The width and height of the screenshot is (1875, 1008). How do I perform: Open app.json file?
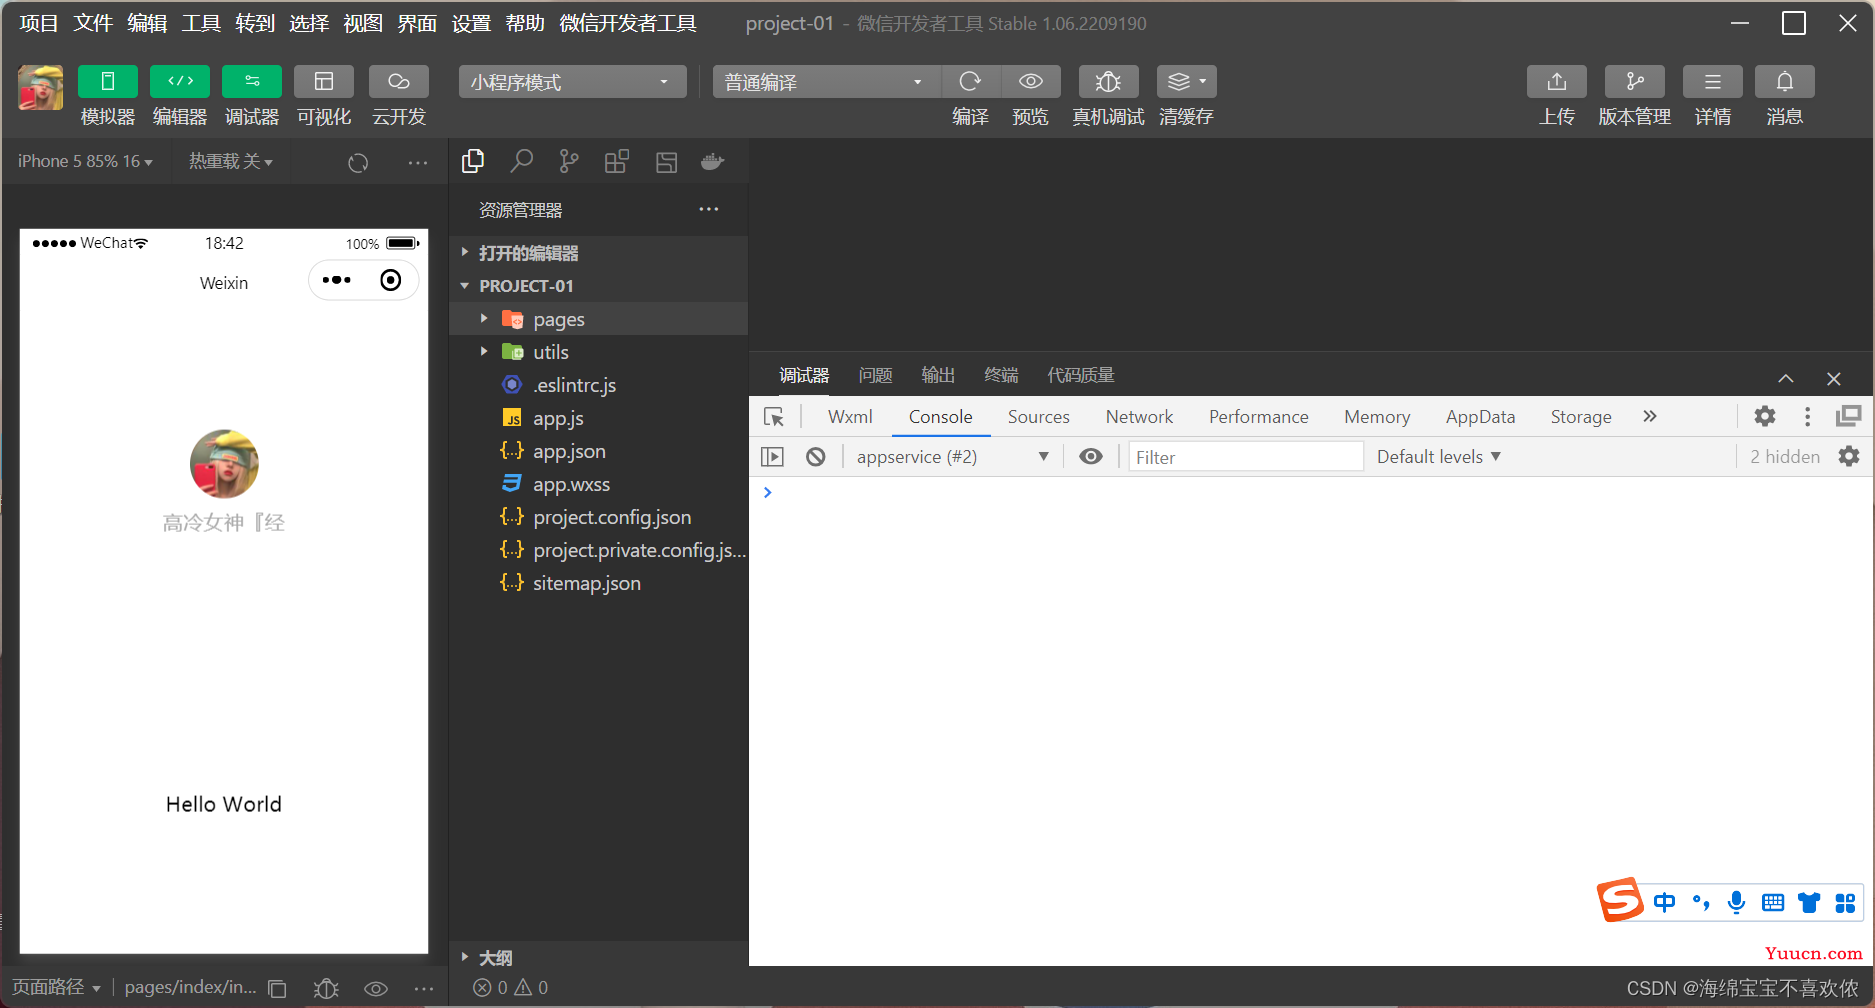pos(599,451)
